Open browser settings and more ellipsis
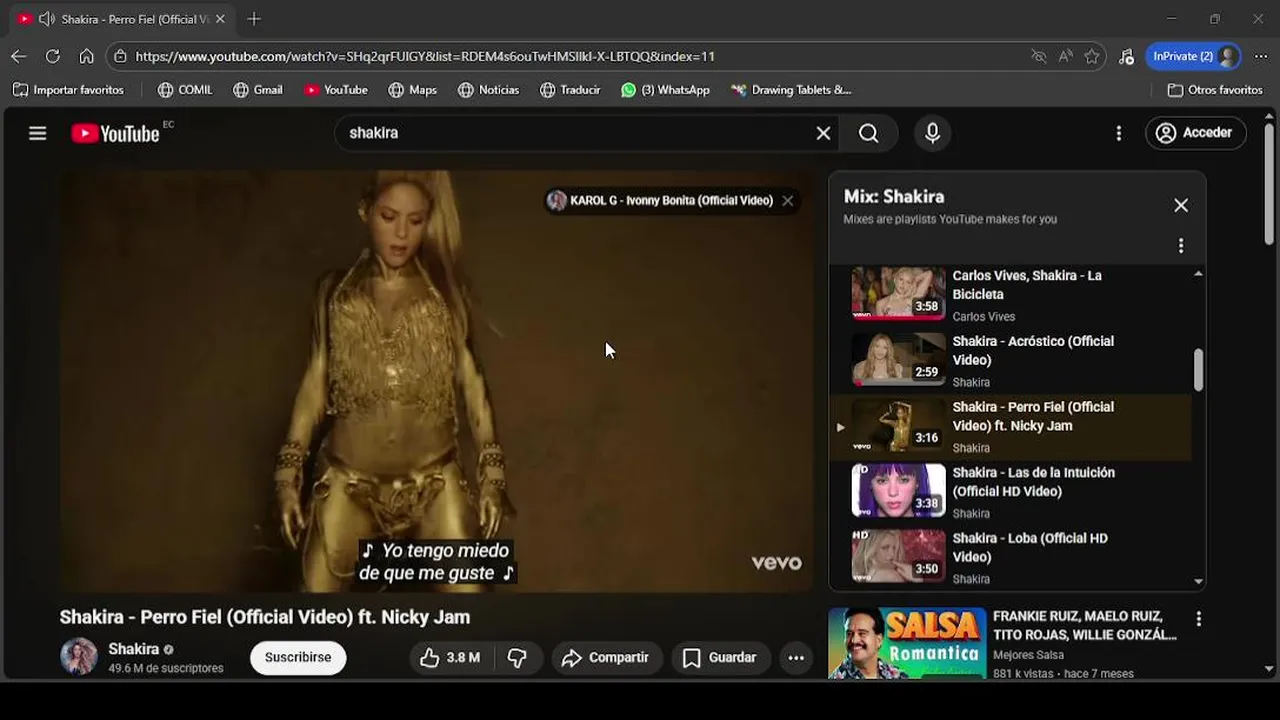 (1260, 56)
